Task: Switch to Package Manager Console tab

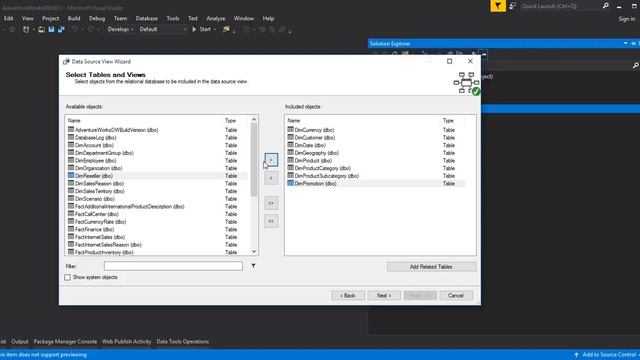Action: (x=65, y=342)
